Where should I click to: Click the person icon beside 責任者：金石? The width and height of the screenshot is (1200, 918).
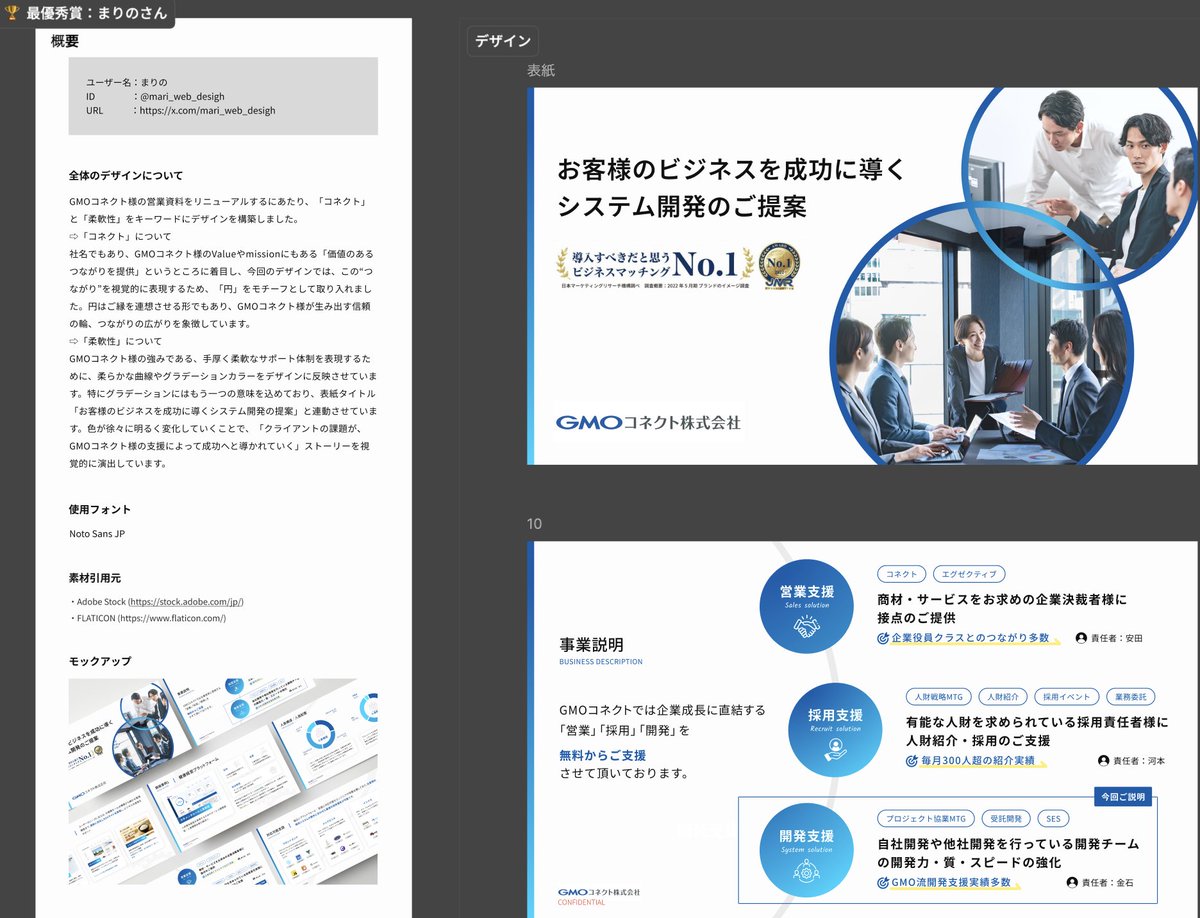click(x=1073, y=883)
